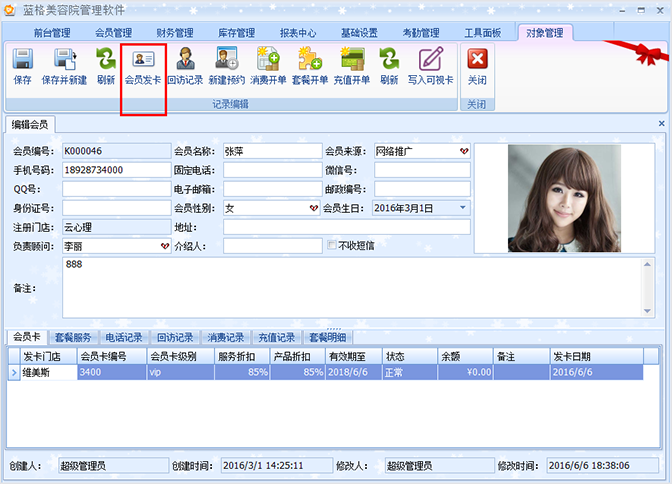Switch to the 财务管理 menu tab
The height and width of the screenshot is (484, 672).
175,33
